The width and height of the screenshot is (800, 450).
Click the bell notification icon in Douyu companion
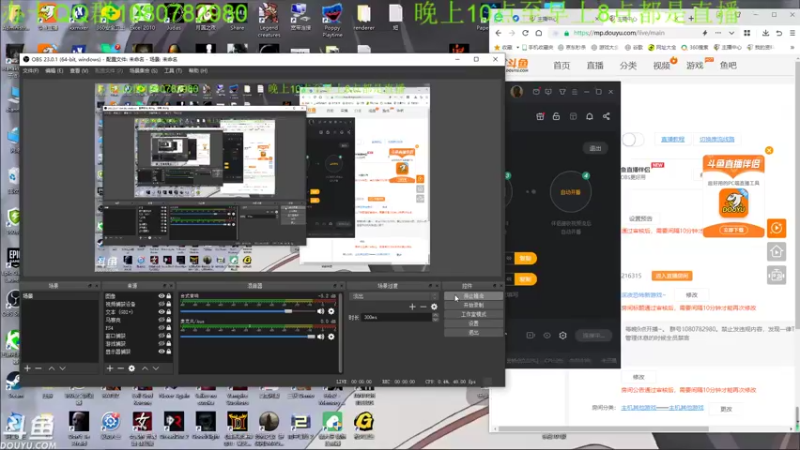(x=589, y=116)
